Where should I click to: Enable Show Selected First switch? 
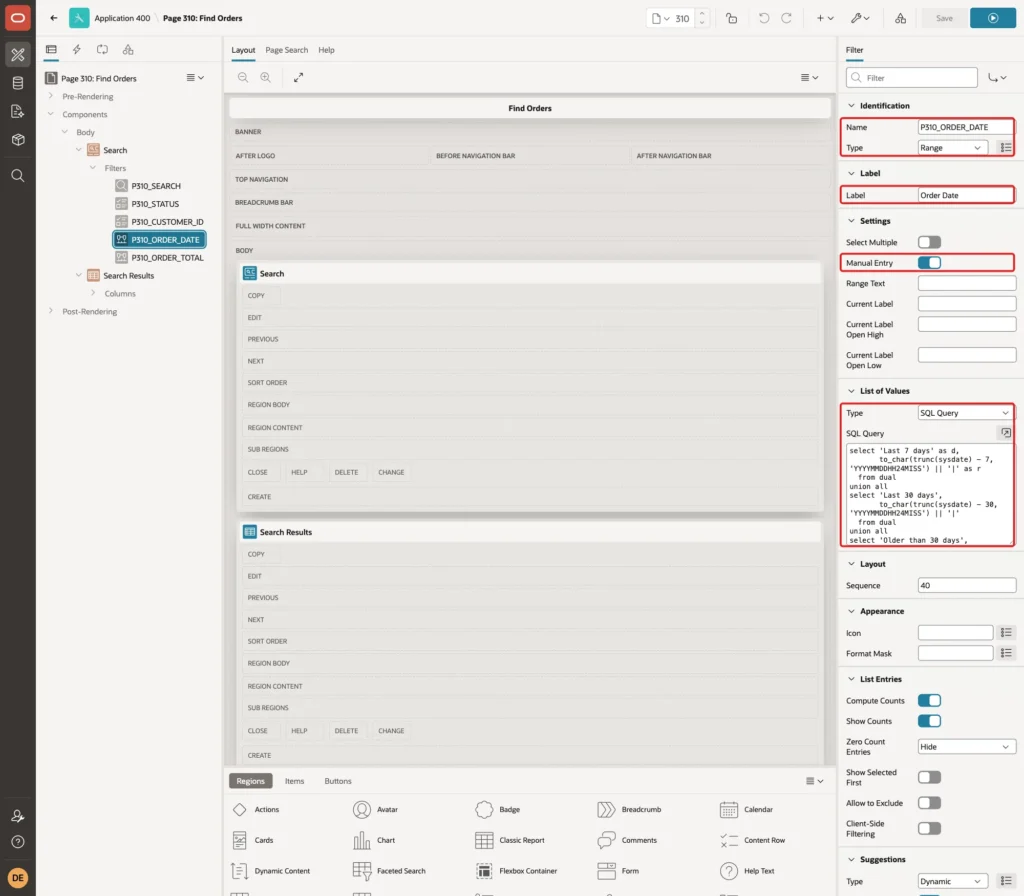(x=929, y=777)
